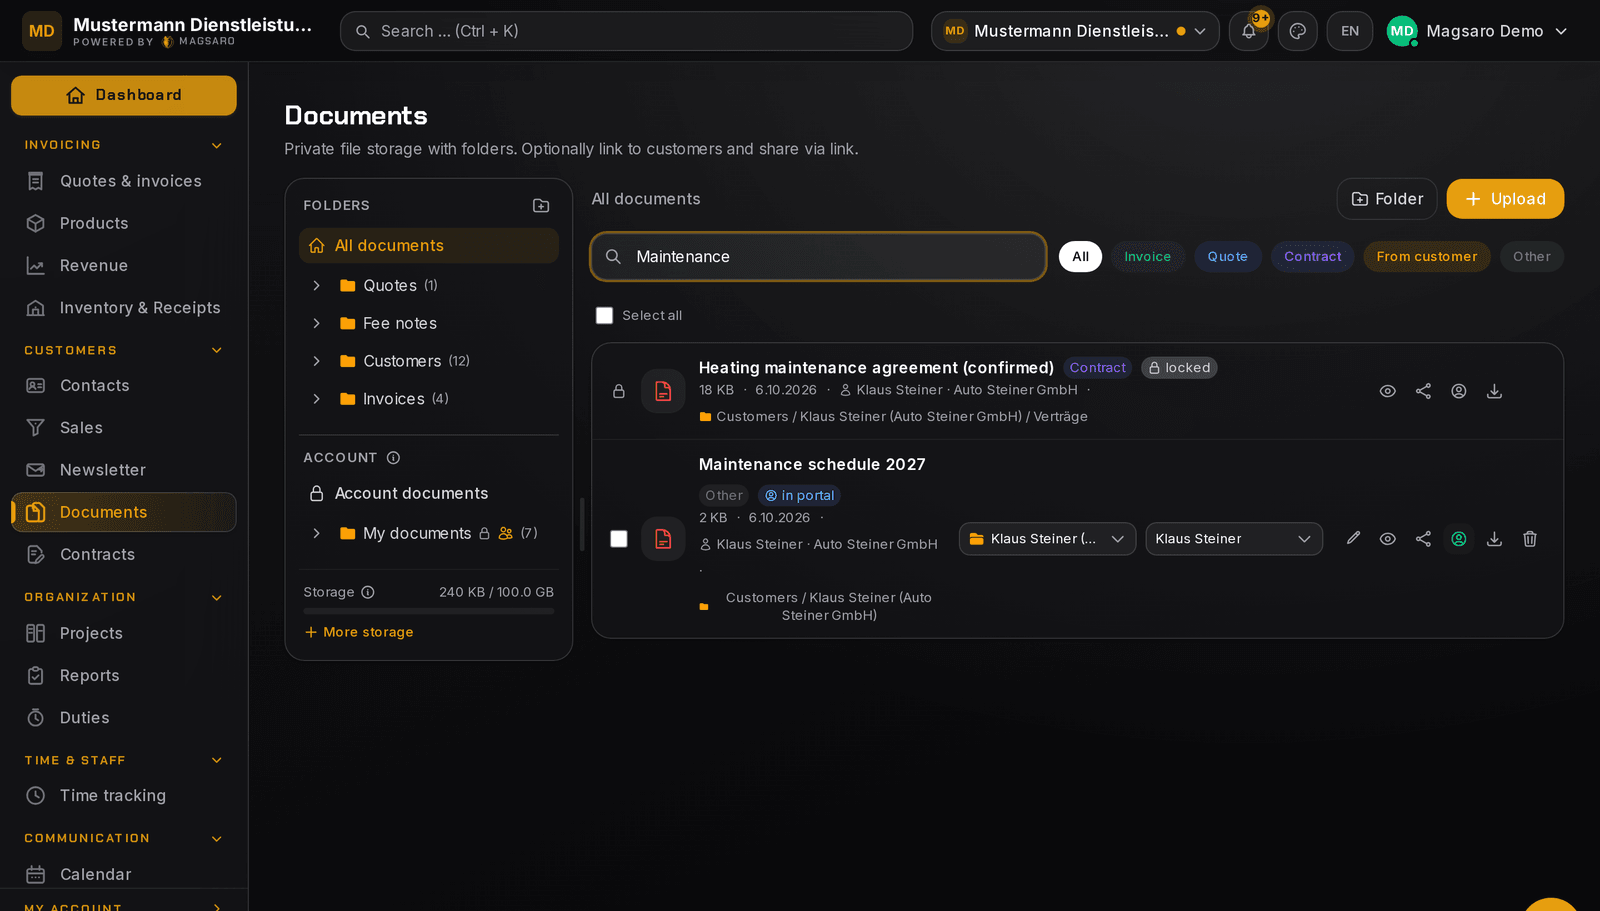The width and height of the screenshot is (1600, 911).
Task: Expand the Customers folder
Action: [316, 361]
